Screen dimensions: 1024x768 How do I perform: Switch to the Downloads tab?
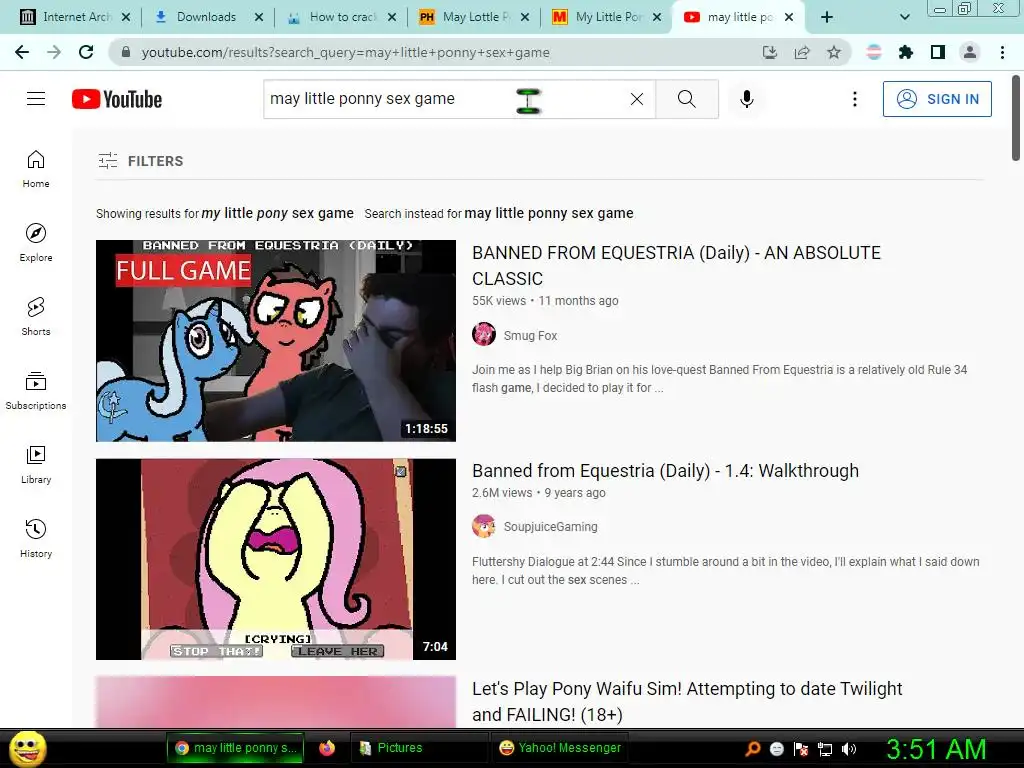[x=196, y=17]
